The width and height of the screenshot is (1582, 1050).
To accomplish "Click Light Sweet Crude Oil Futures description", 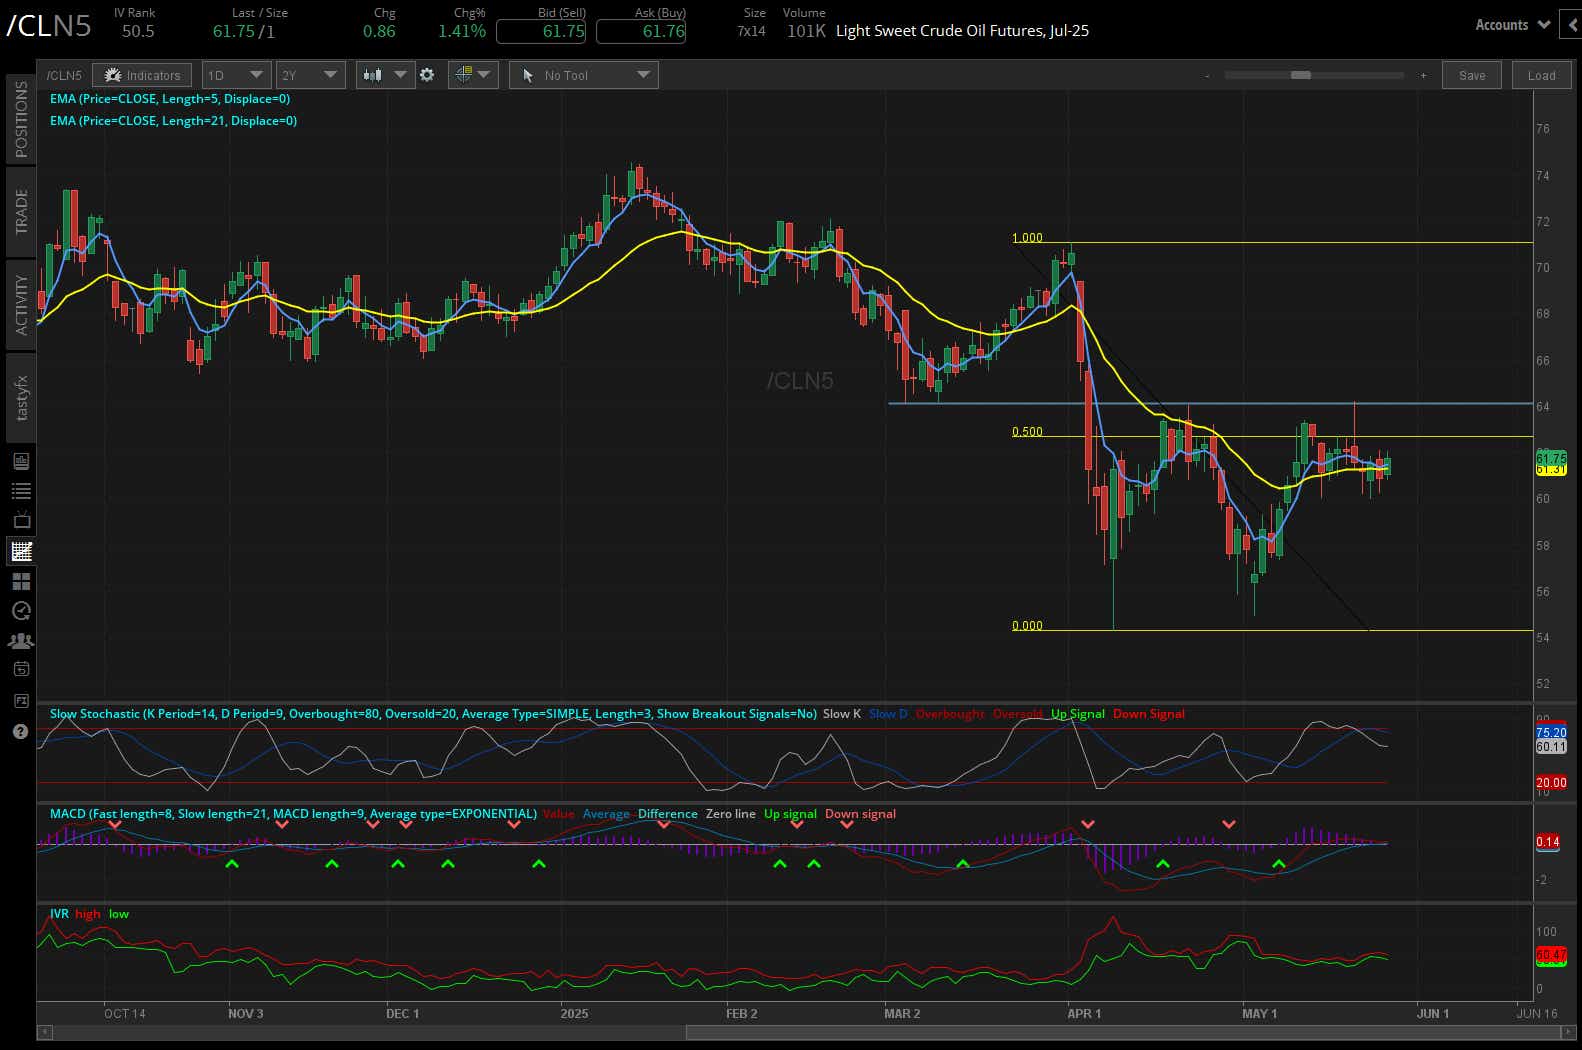I will (962, 31).
